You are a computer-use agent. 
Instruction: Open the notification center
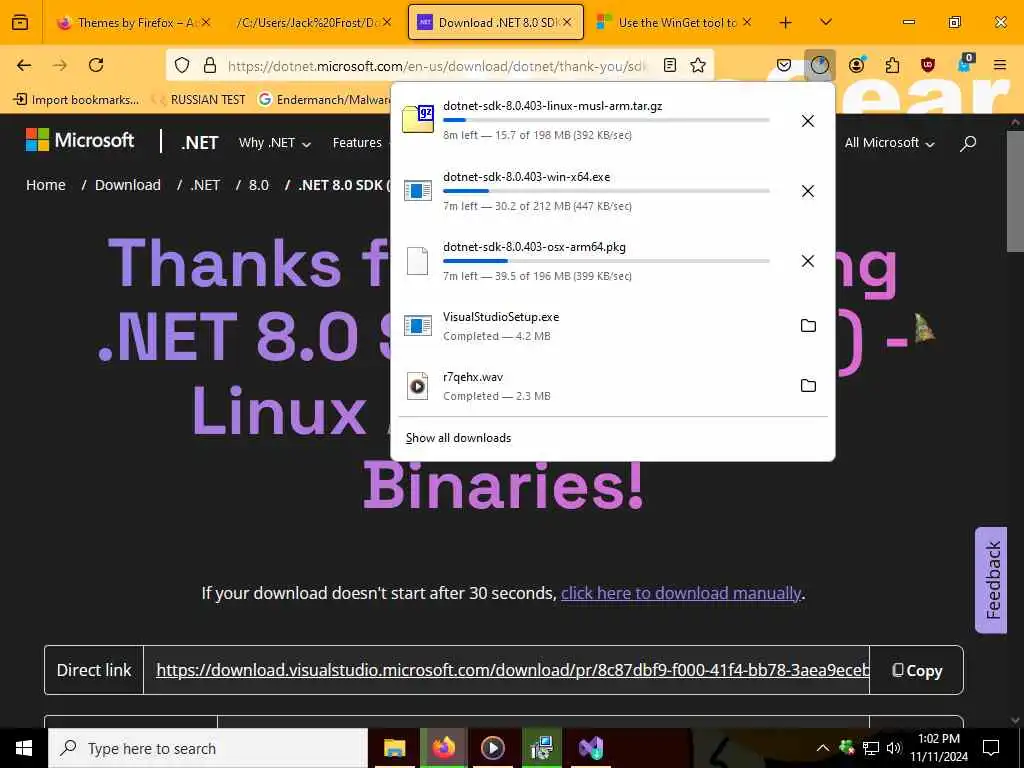pos(991,748)
